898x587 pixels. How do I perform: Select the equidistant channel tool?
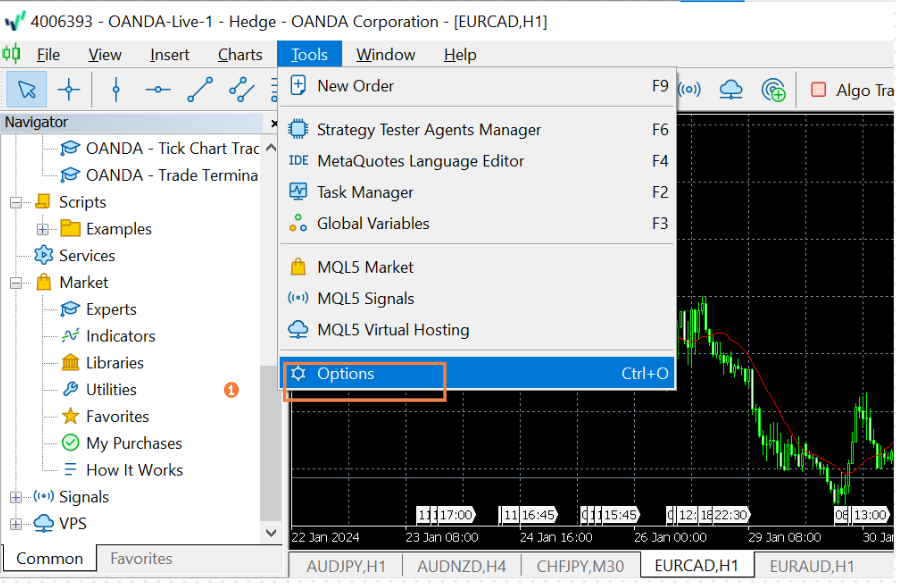[x=240, y=89]
